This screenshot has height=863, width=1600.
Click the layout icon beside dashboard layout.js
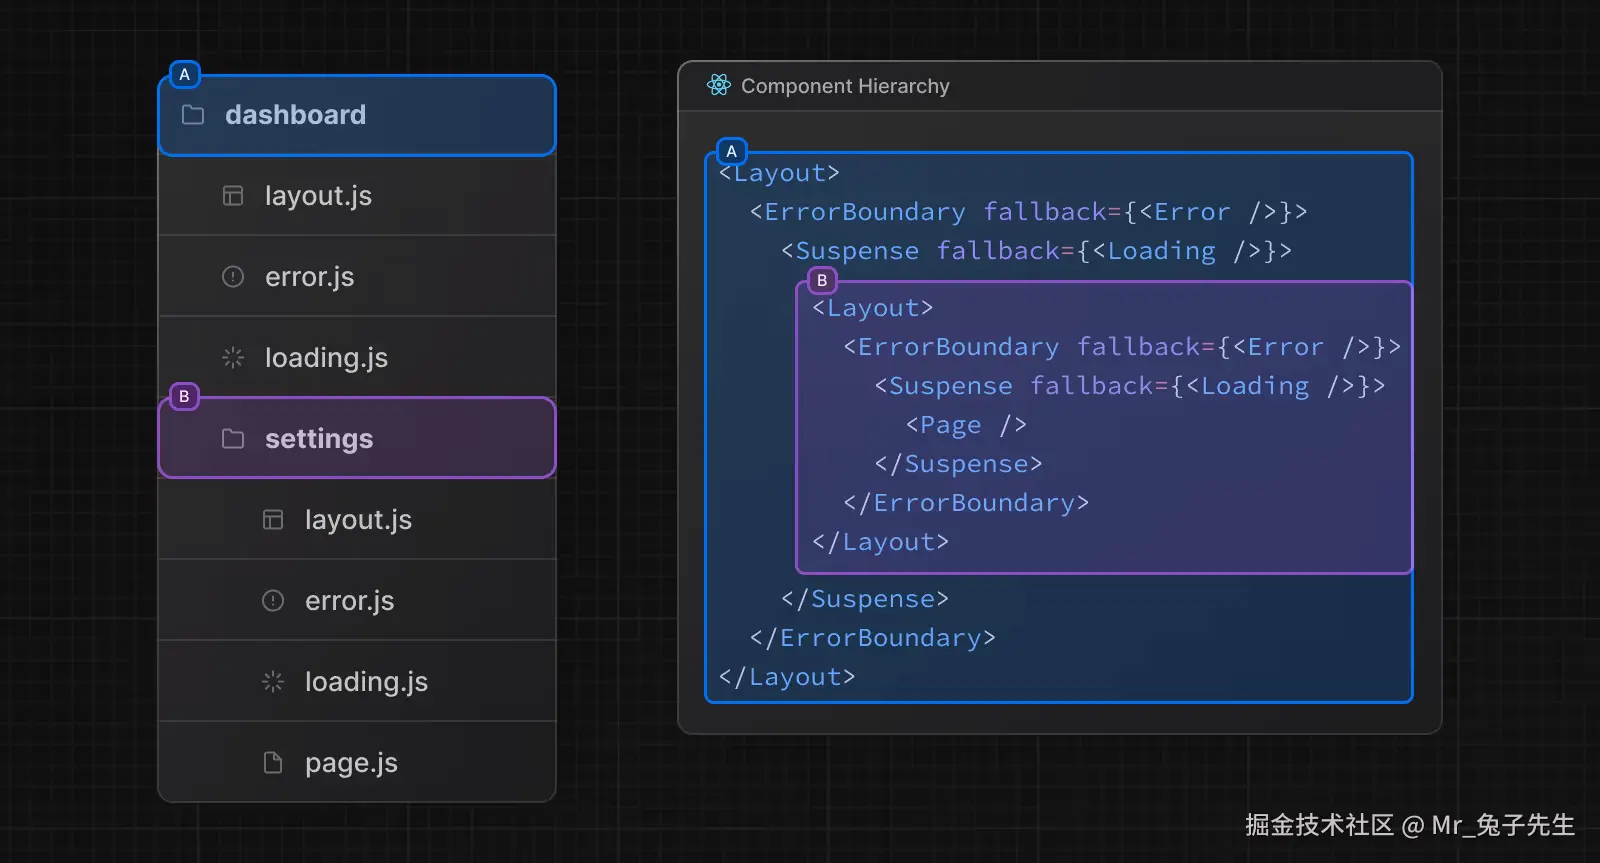pyautogui.click(x=233, y=196)
